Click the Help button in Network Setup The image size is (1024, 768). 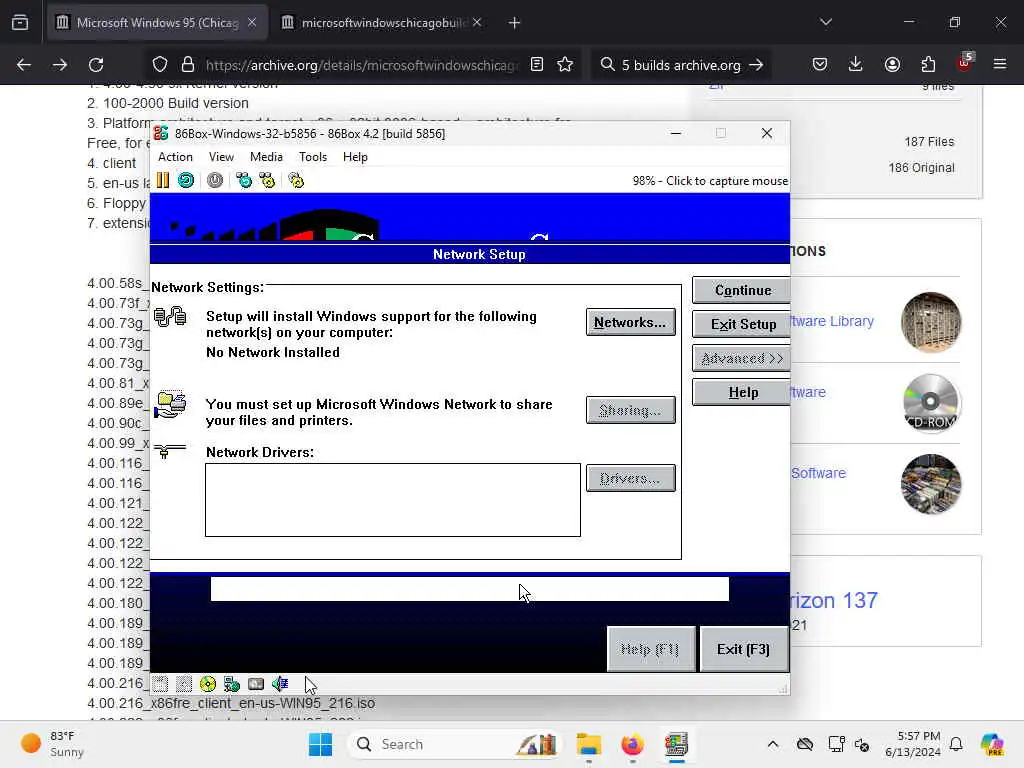click(741, 392)
